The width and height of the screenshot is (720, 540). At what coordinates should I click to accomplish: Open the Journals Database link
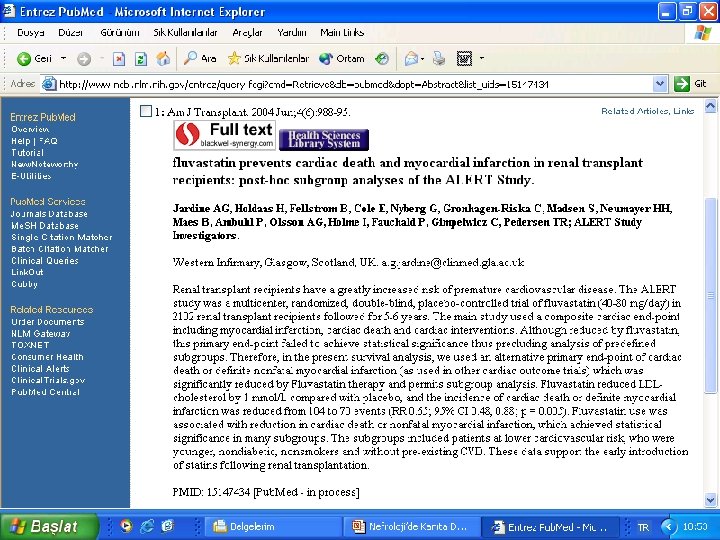(x=49, y=214)
